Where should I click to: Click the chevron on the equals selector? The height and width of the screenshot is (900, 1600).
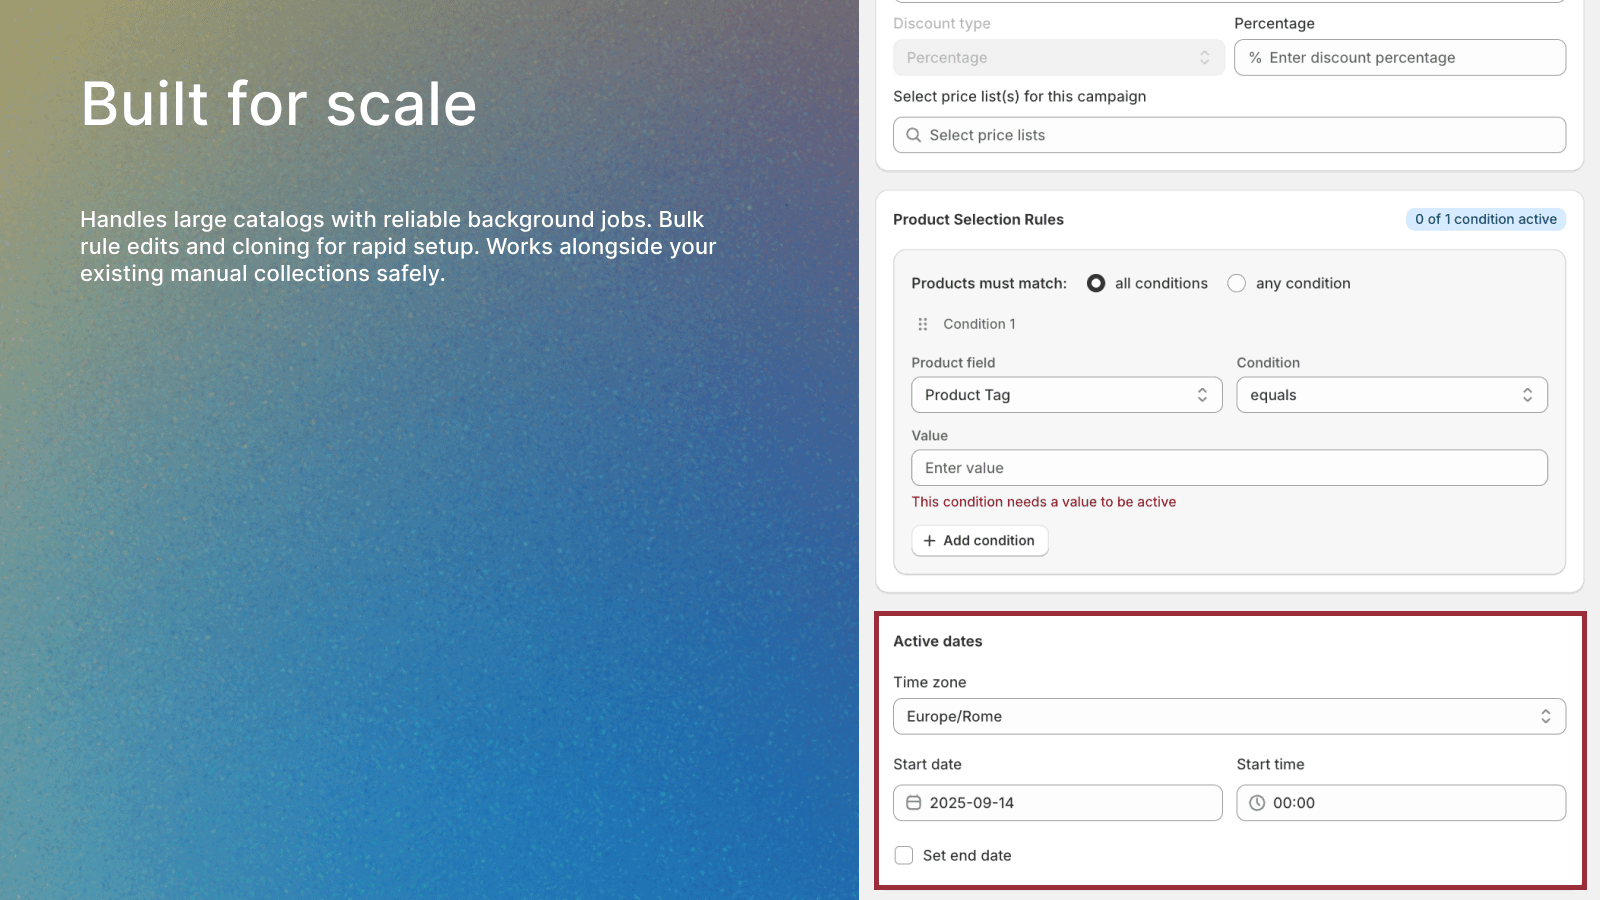[x=1526, y=394]
